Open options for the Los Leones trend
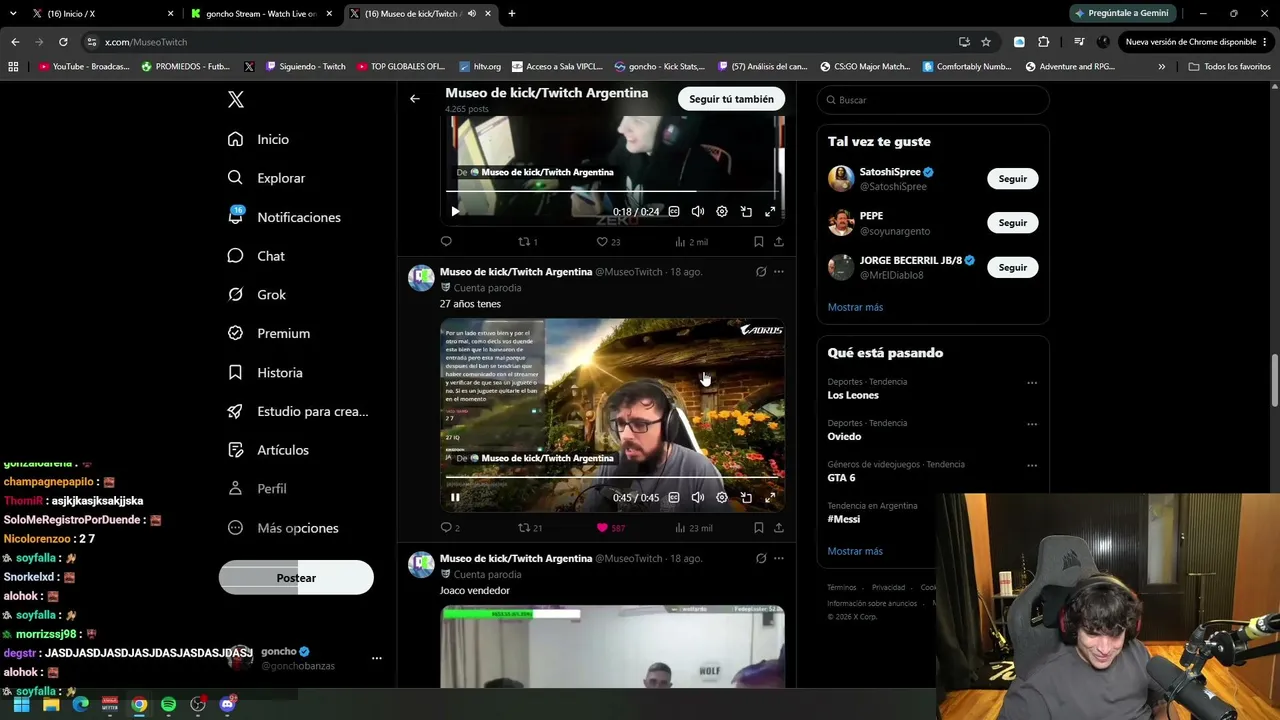The height and width of the screenshot is (720, 1280). tap(1032, 383)
